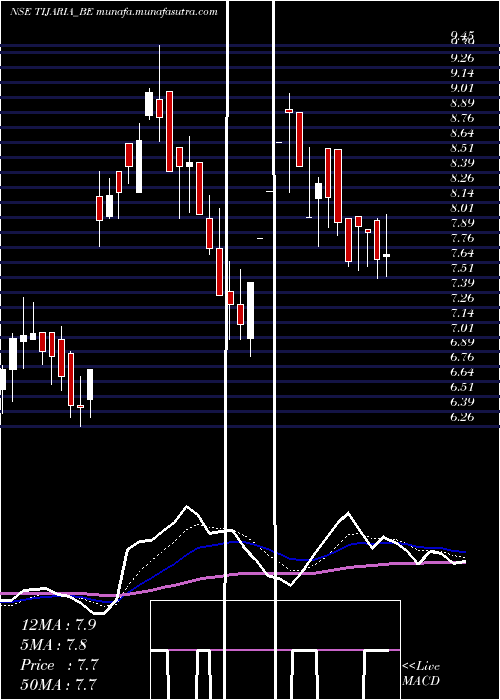Select the 7.76 price level label
Screen dimensions: 500x700
(462, 238)
